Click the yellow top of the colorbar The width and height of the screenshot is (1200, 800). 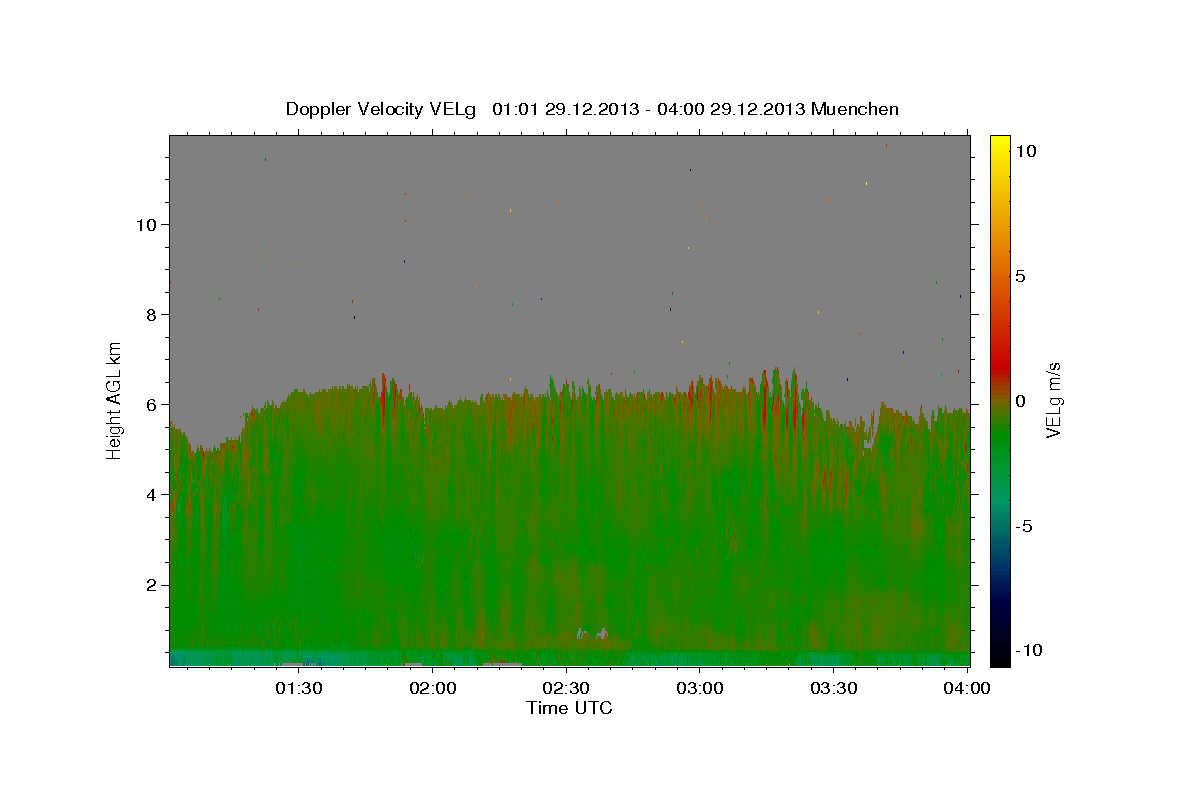pos(1000,143)
